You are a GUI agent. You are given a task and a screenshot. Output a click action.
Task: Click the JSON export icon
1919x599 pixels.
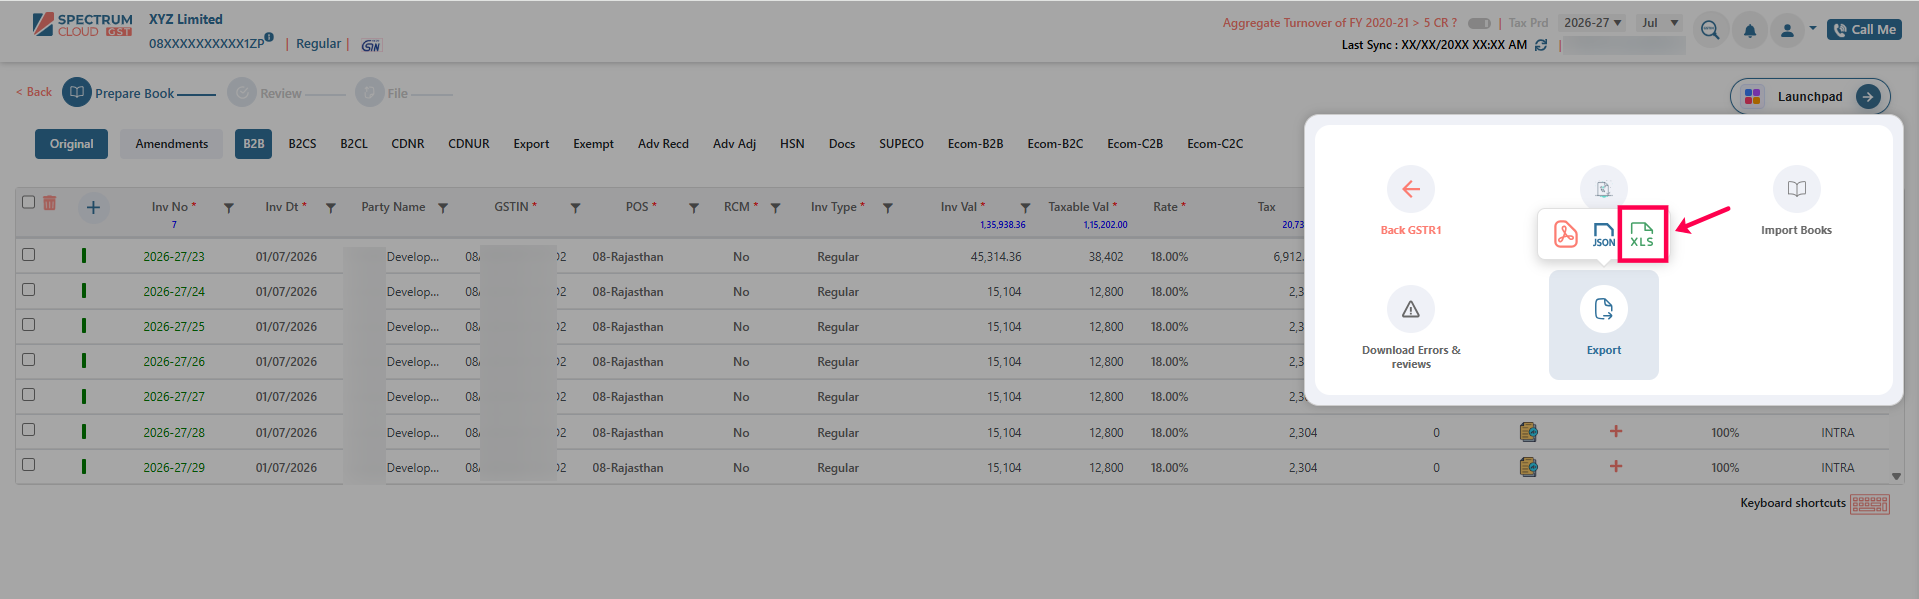[x=1603, y=235]
